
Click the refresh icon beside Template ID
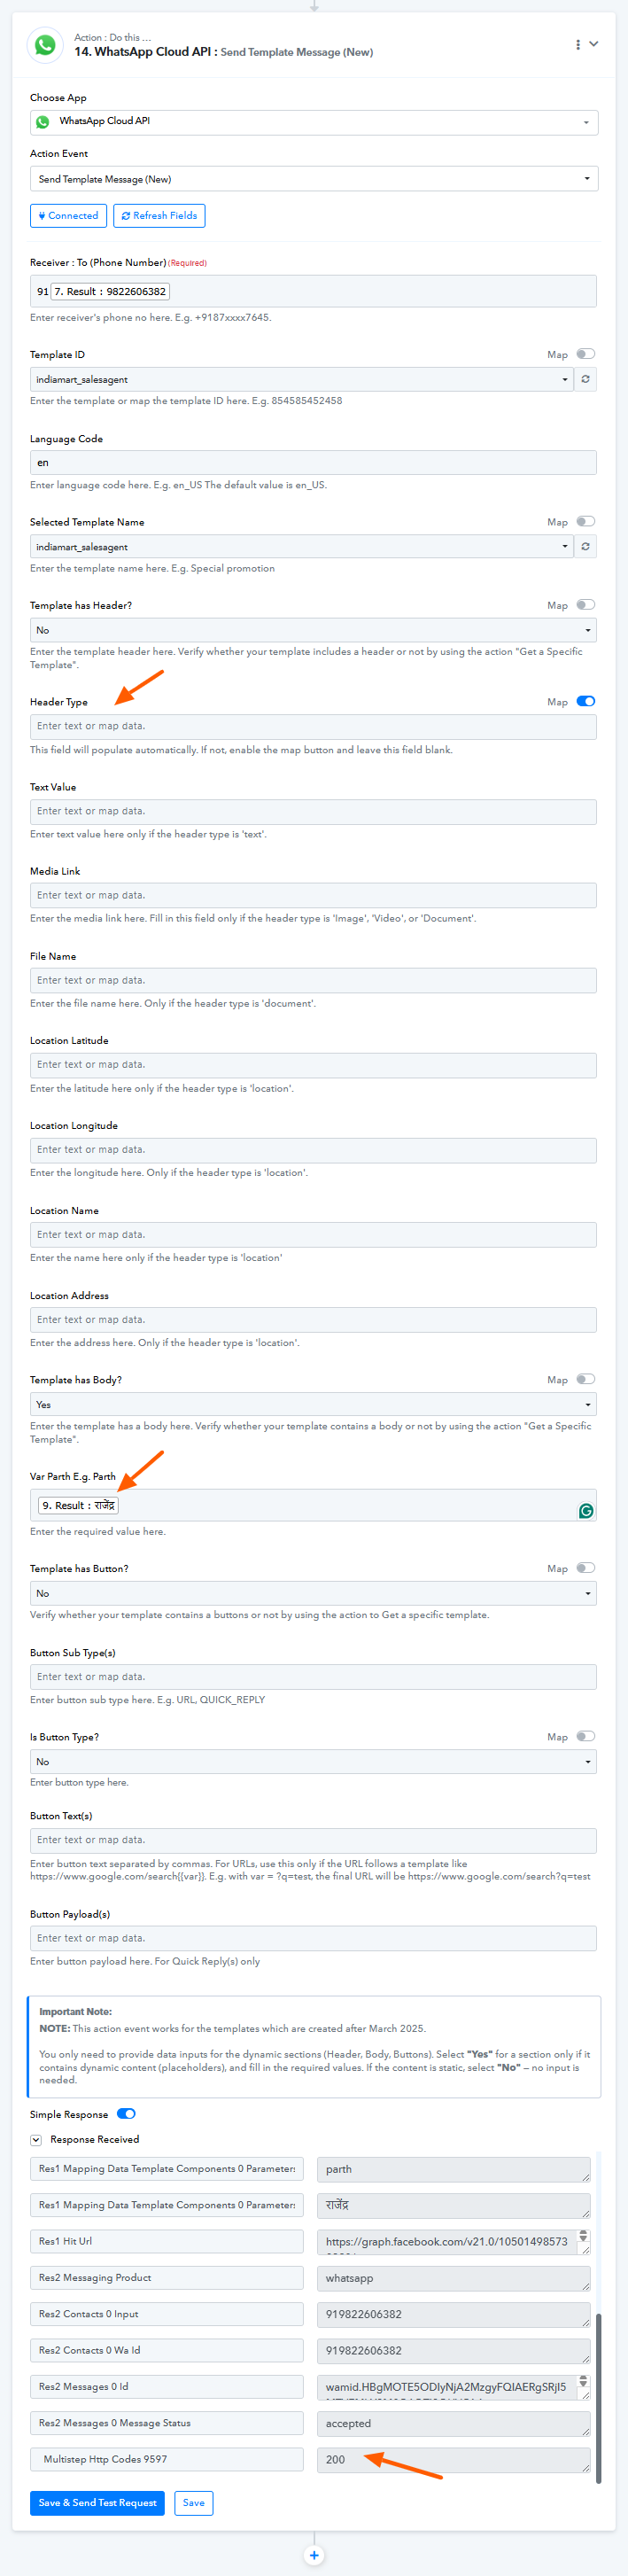point(586,380)
